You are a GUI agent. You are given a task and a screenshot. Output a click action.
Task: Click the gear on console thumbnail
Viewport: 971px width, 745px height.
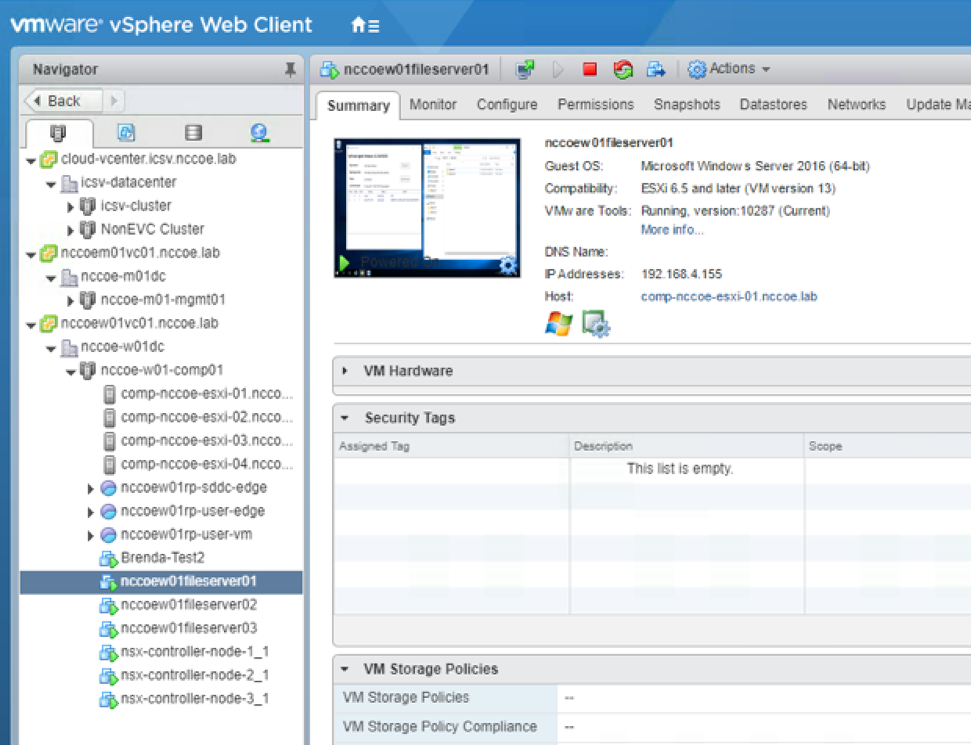[508, 266]
